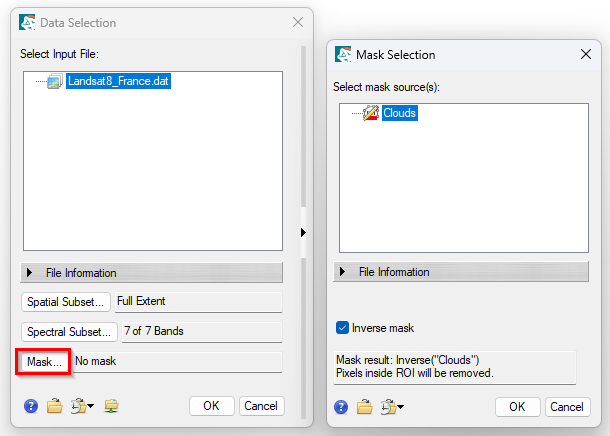
Task: Expand File Information in Data Selection
Action: [x=30, y=273]
